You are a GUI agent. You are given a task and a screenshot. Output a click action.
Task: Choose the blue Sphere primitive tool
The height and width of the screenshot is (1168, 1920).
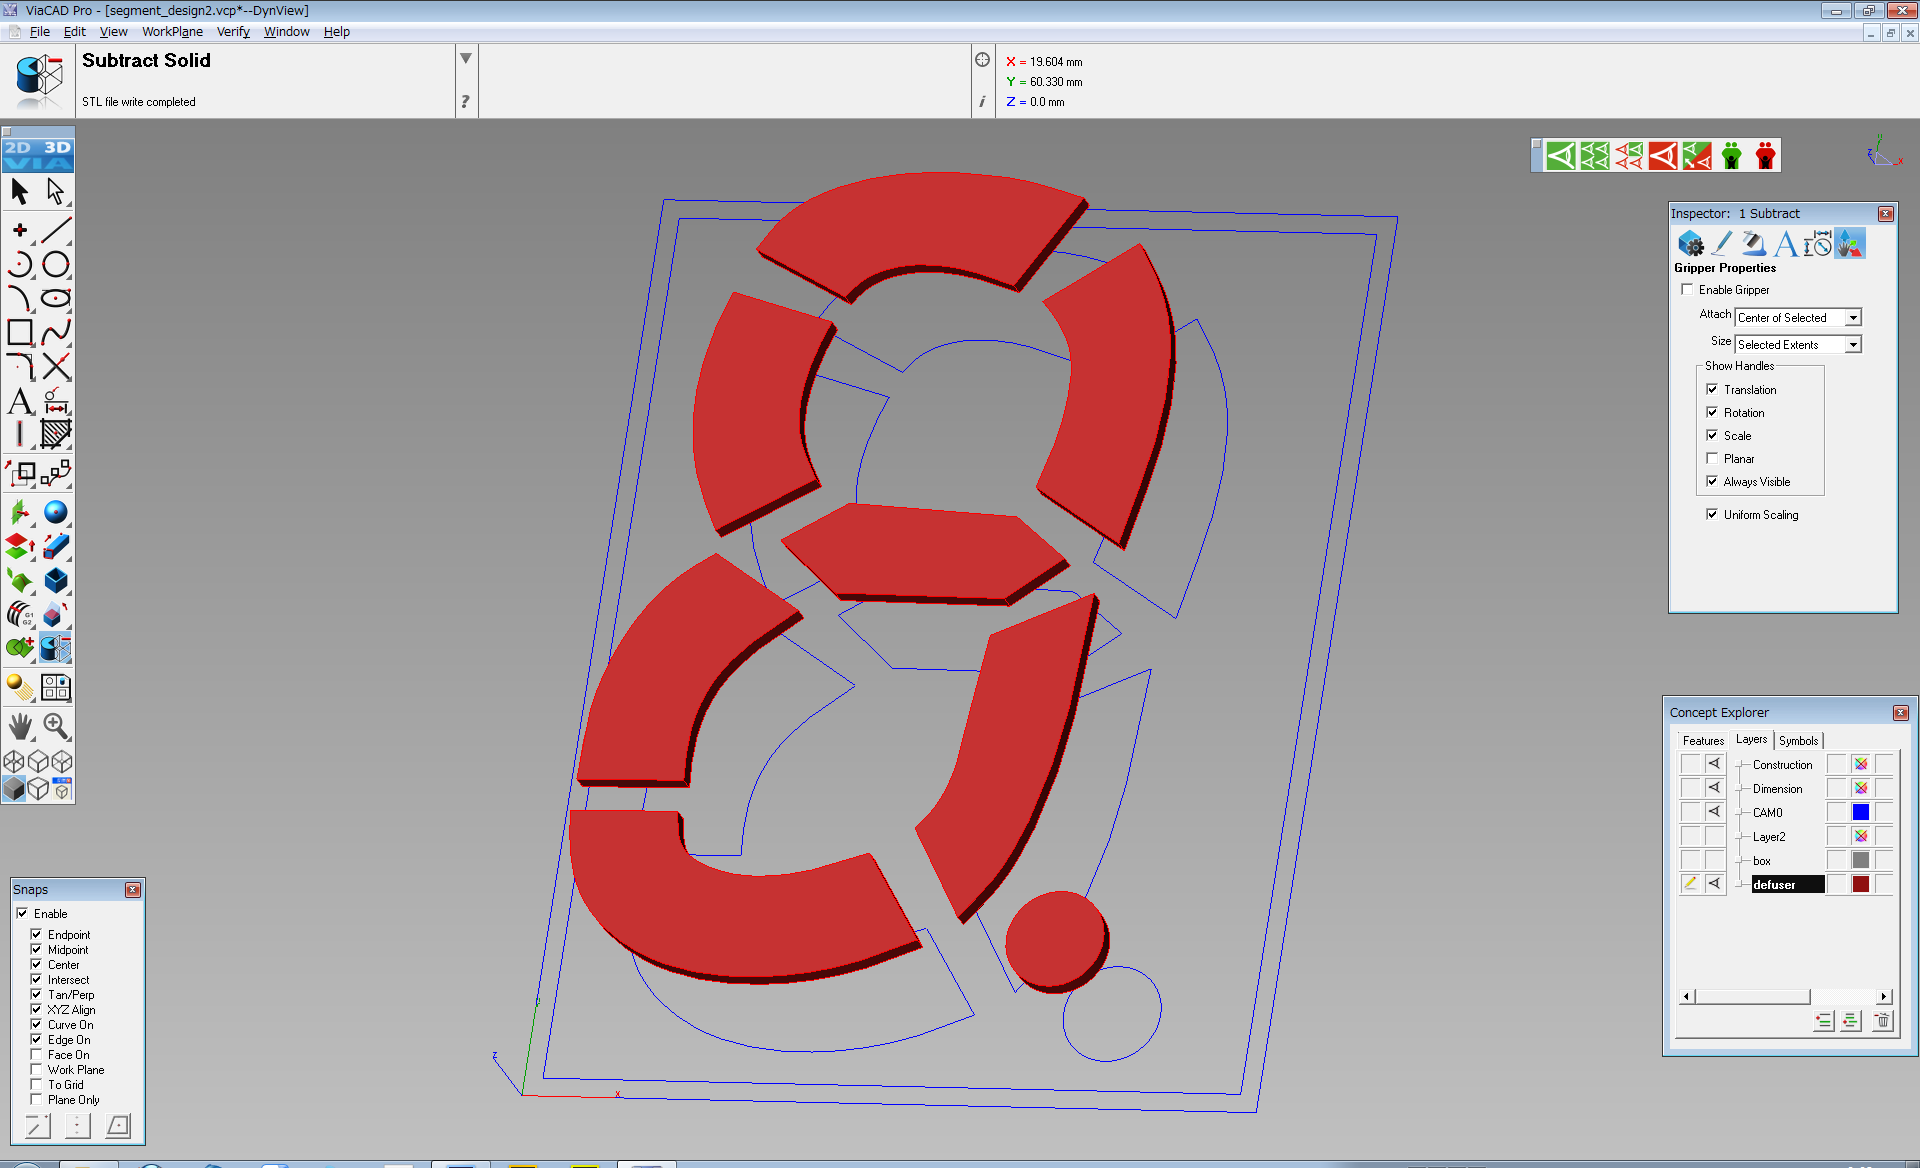tap(56, 512)
